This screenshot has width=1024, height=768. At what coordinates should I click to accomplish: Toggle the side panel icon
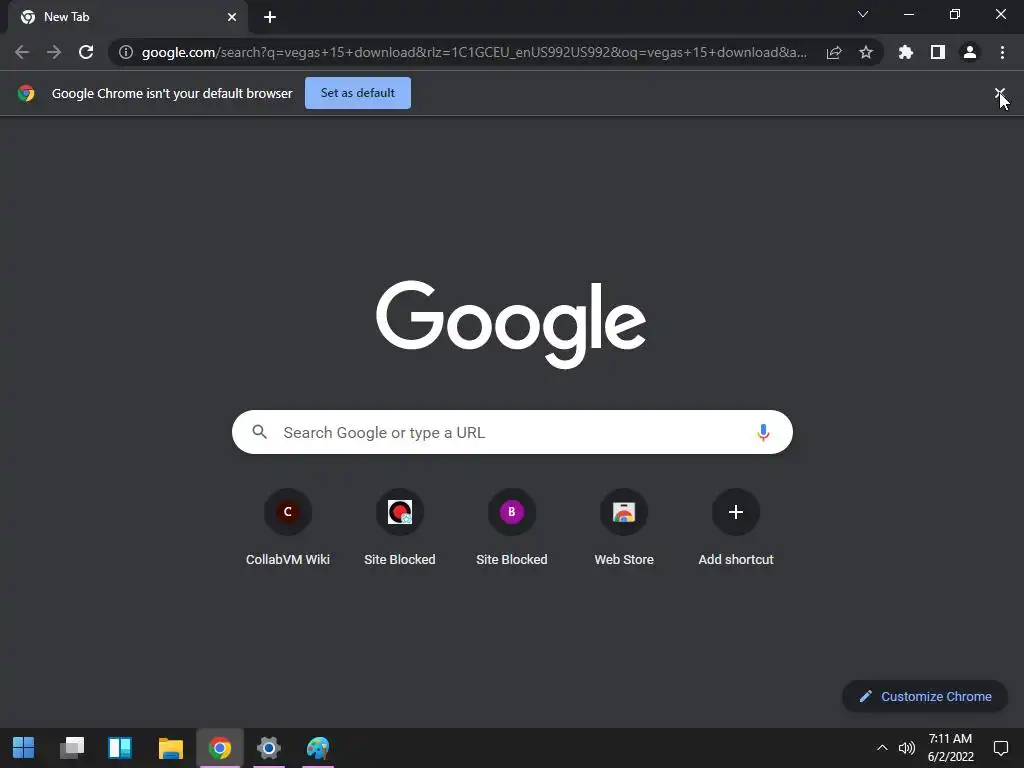point(938,52)
